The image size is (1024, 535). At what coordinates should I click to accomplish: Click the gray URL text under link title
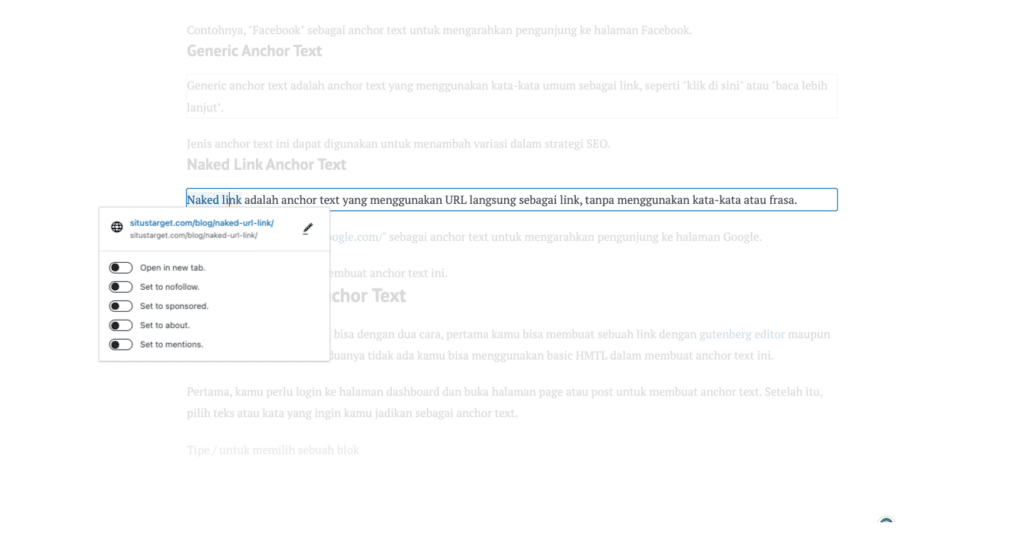click(x=193, y=235)
